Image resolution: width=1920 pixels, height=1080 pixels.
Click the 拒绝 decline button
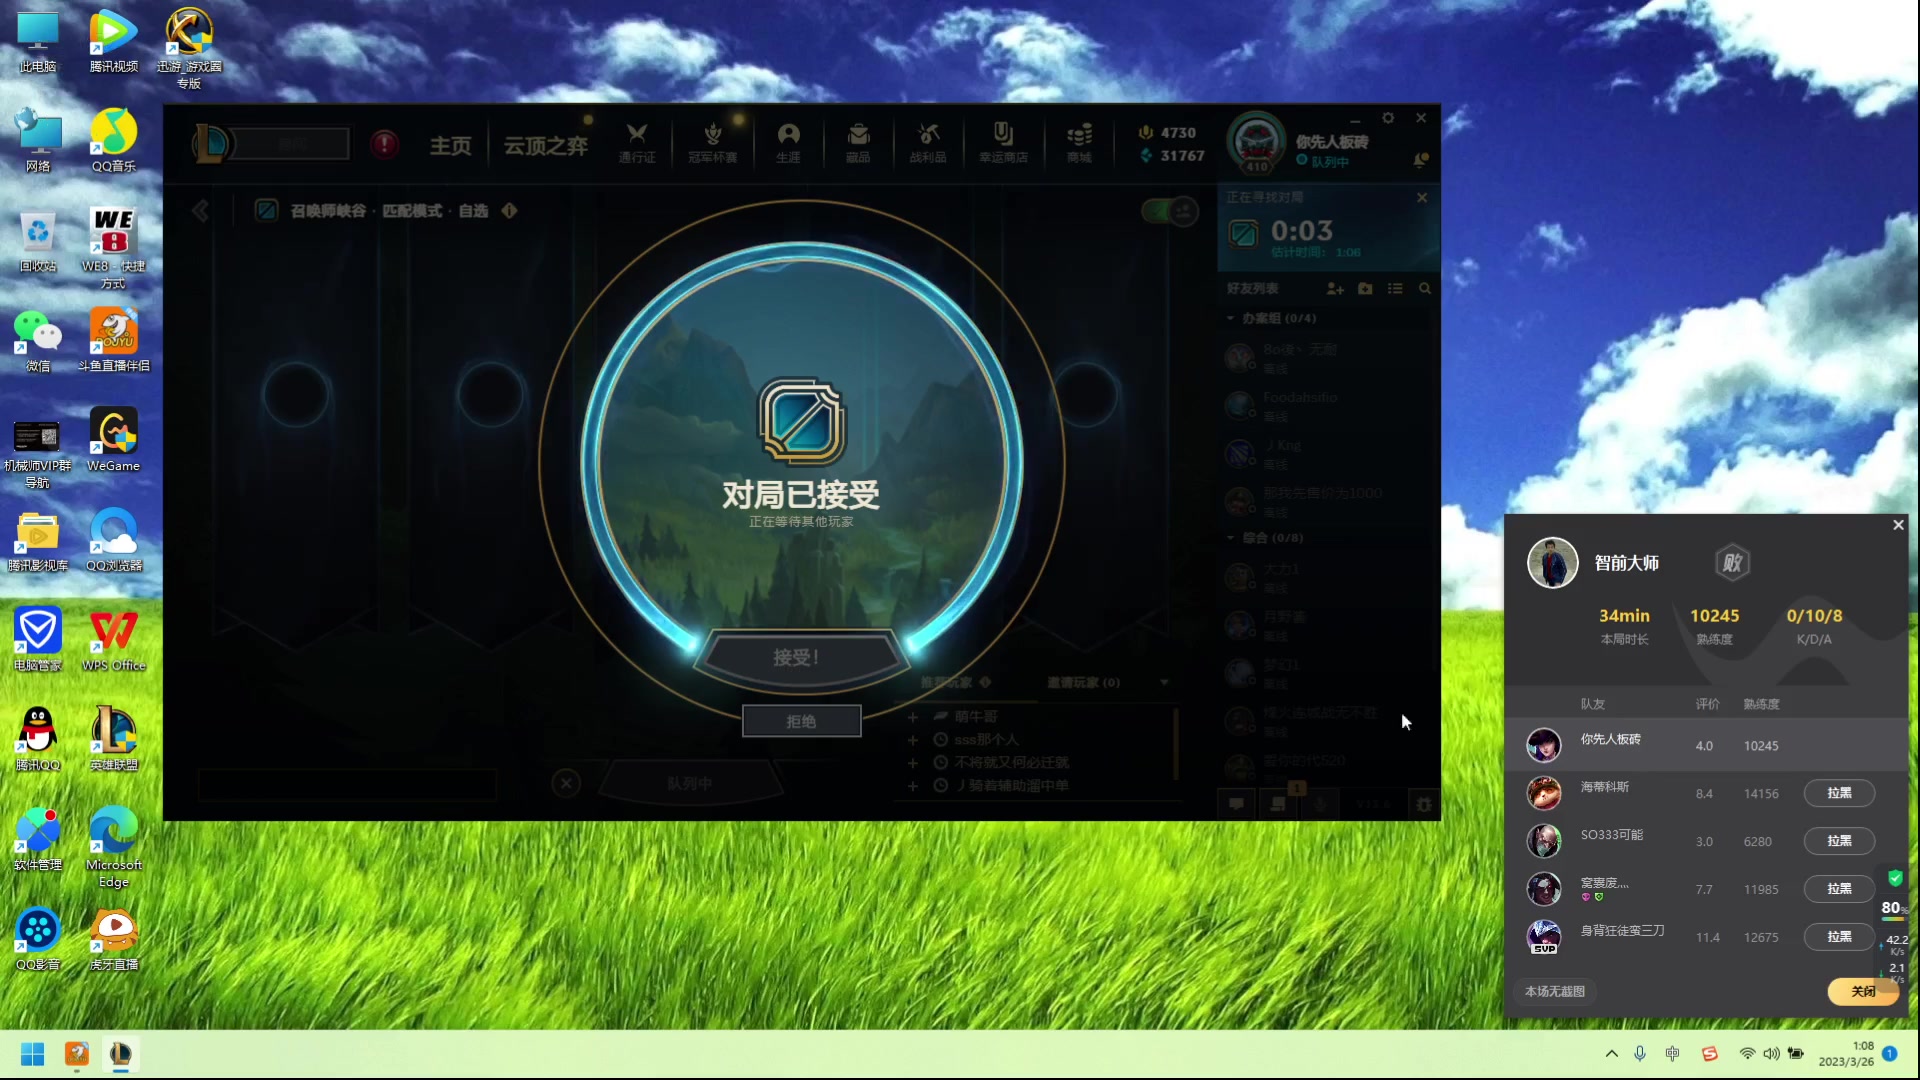click(x=801, y=721)
